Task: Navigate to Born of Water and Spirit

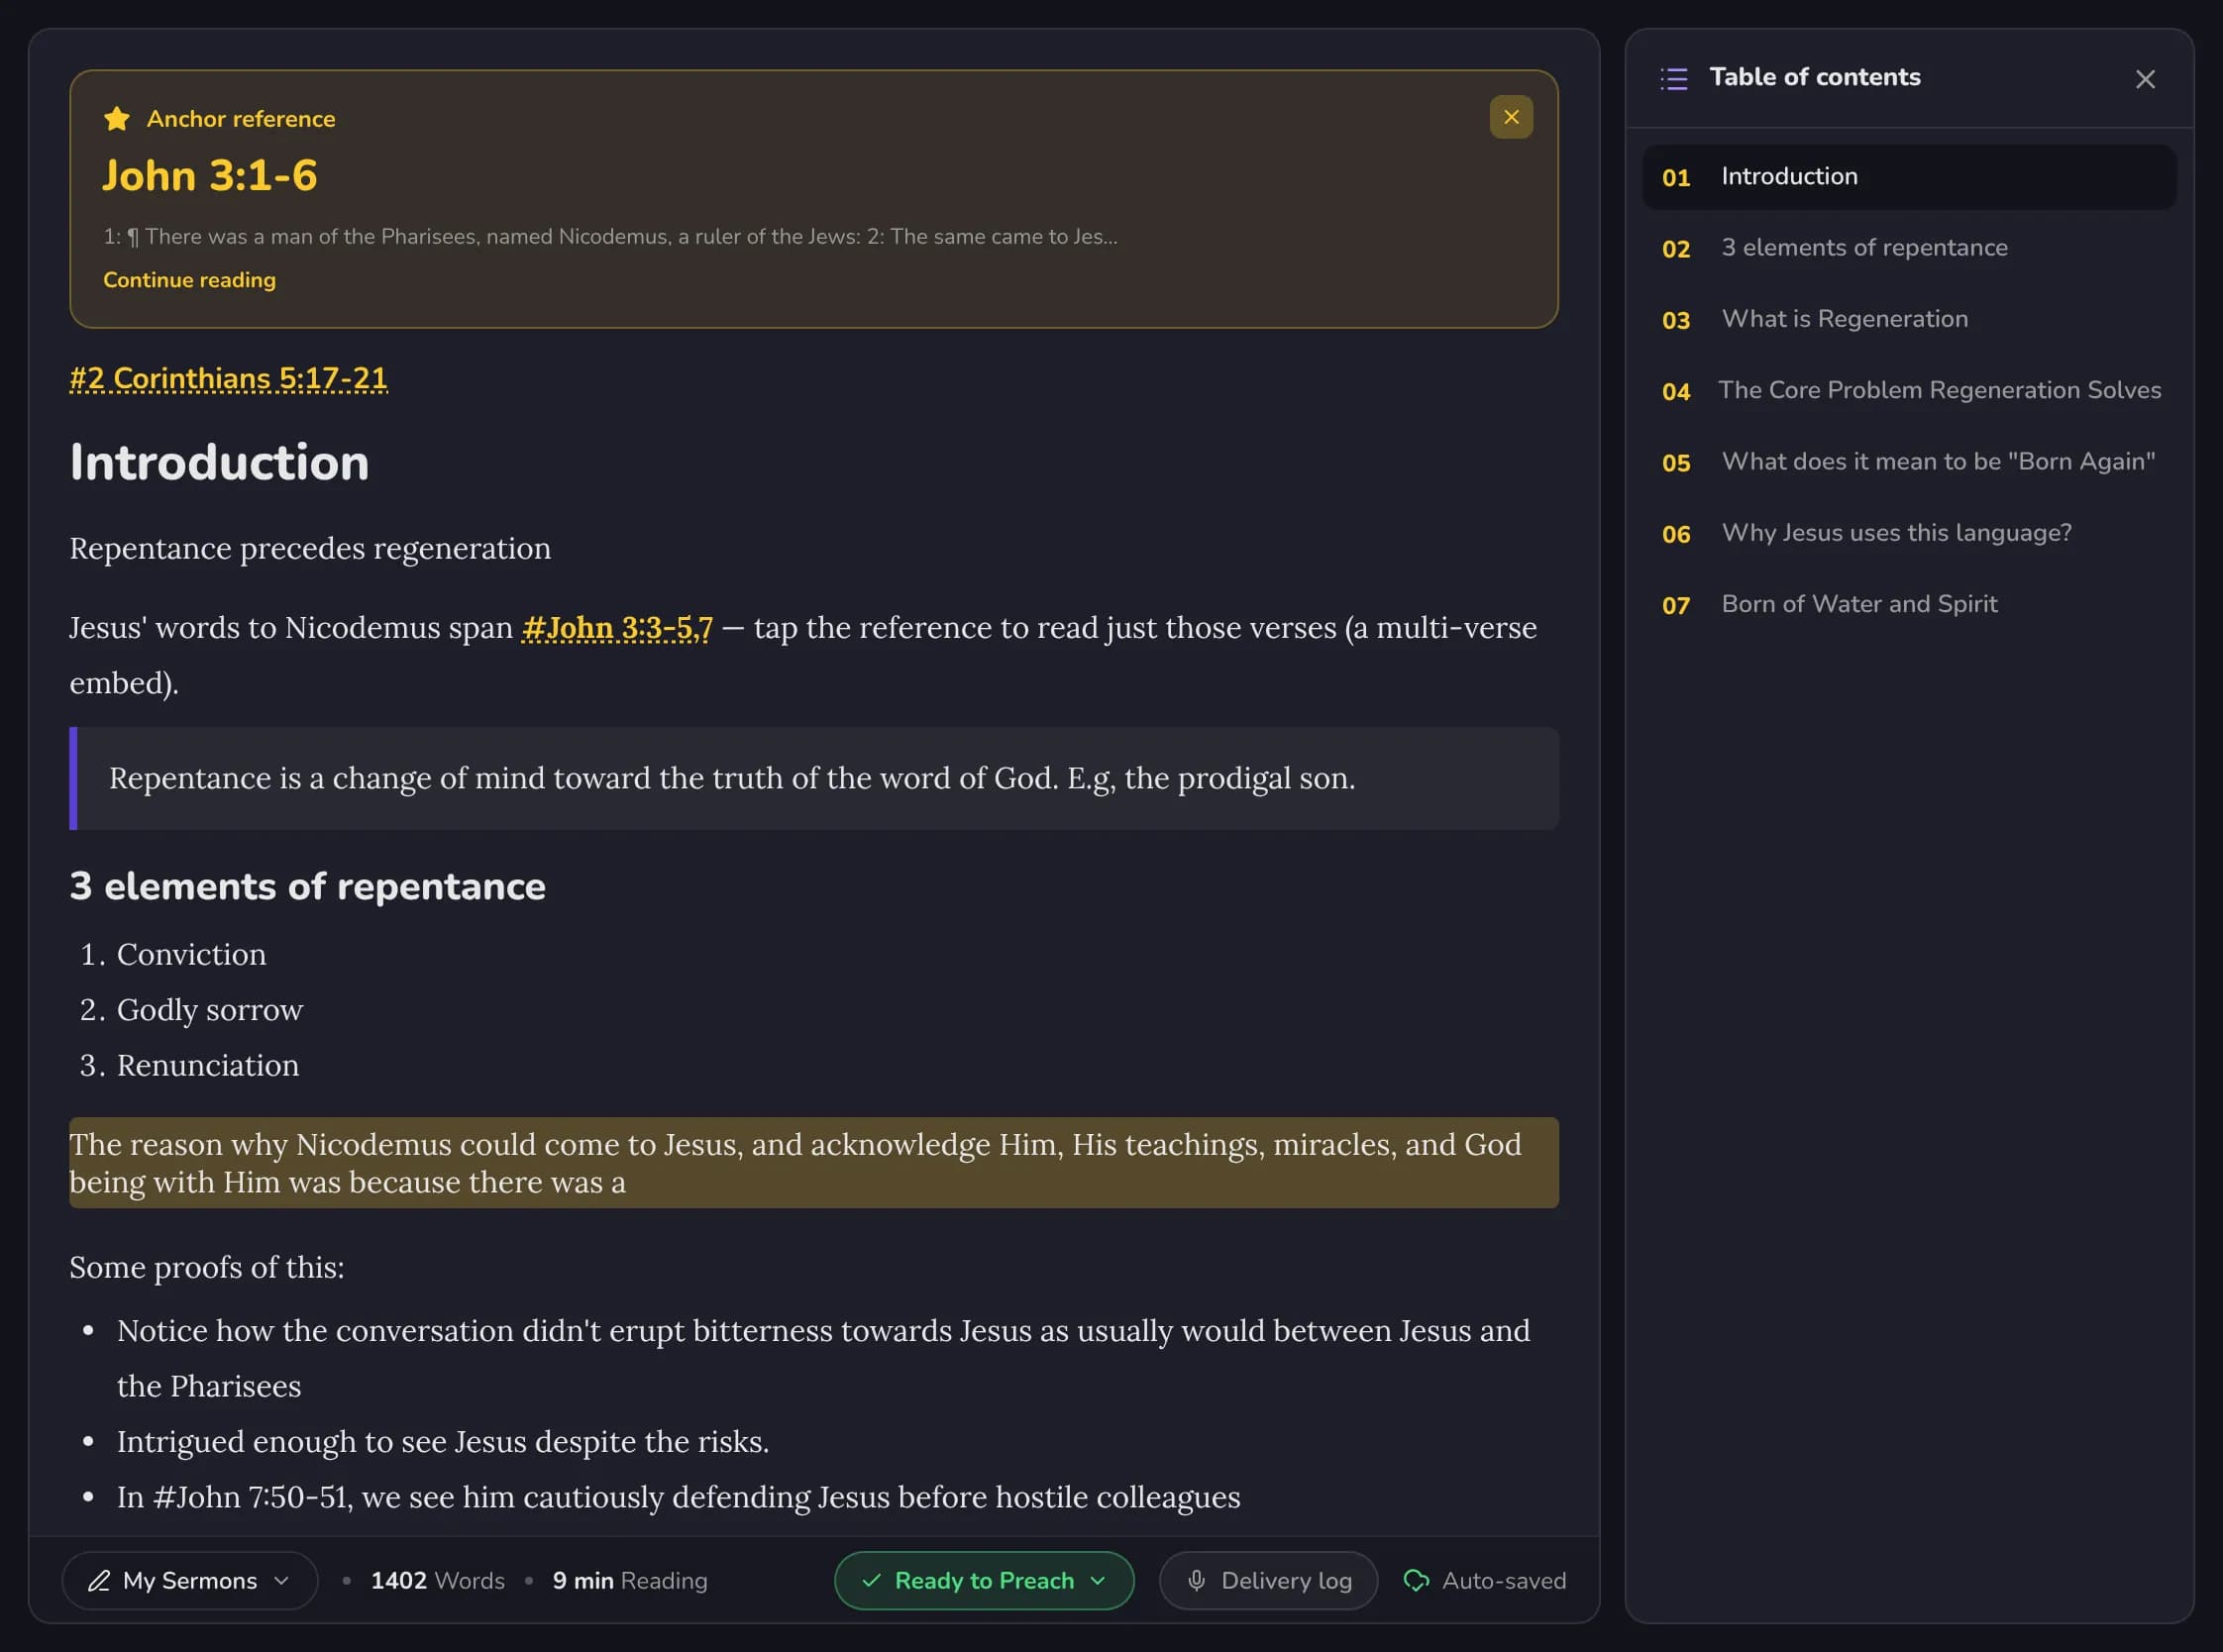Action: 1909,605
